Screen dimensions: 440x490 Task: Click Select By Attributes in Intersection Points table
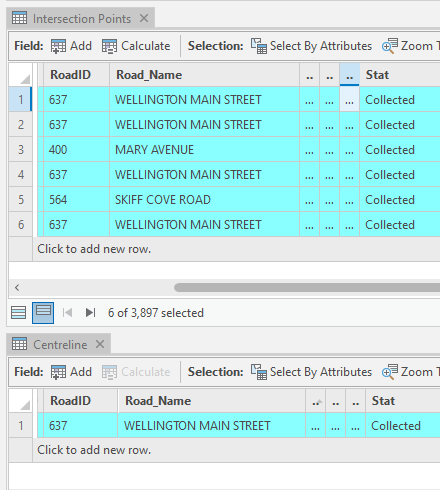[311, 46]
